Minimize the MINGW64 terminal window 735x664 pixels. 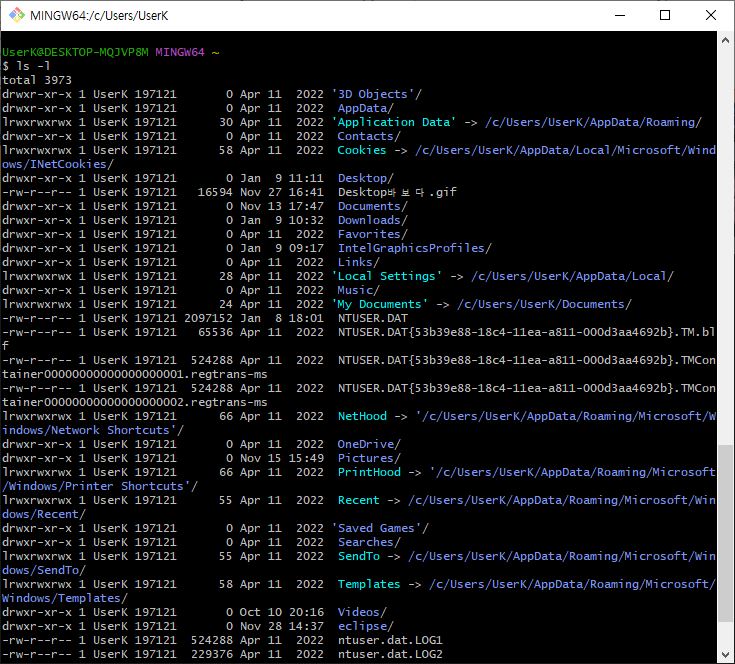pyautogui.click(x=620, y=15)
